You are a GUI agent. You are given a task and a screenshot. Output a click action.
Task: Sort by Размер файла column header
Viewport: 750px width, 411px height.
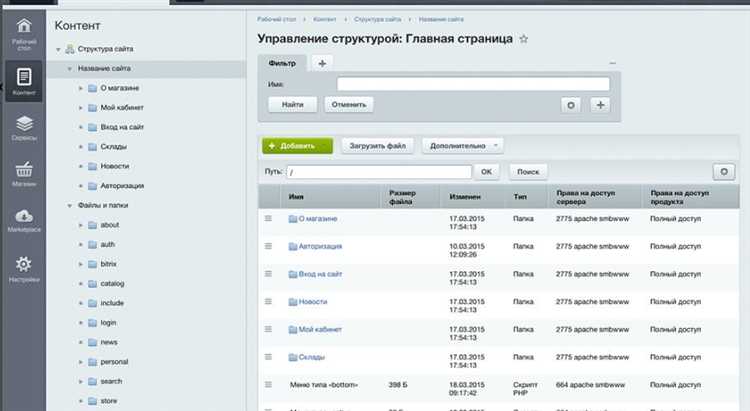pos(402,197)
